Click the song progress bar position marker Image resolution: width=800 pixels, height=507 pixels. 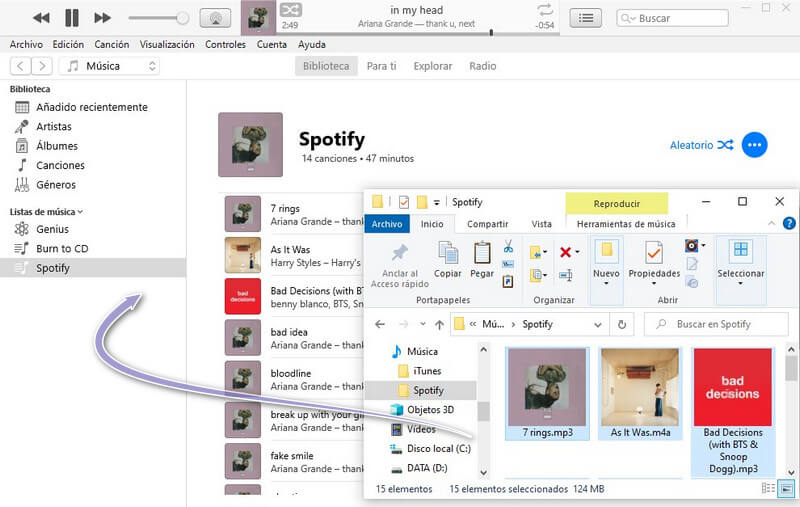[491, 33]
